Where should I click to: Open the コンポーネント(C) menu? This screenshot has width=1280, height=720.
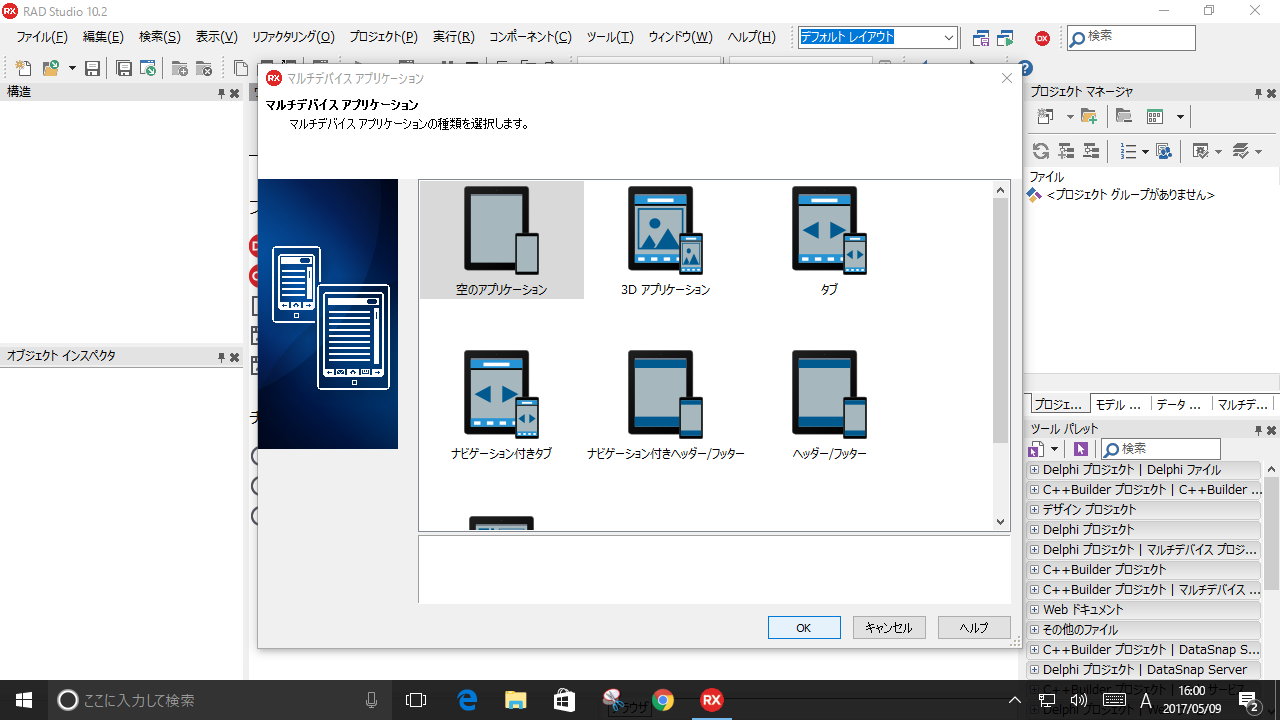coord(530,37)
